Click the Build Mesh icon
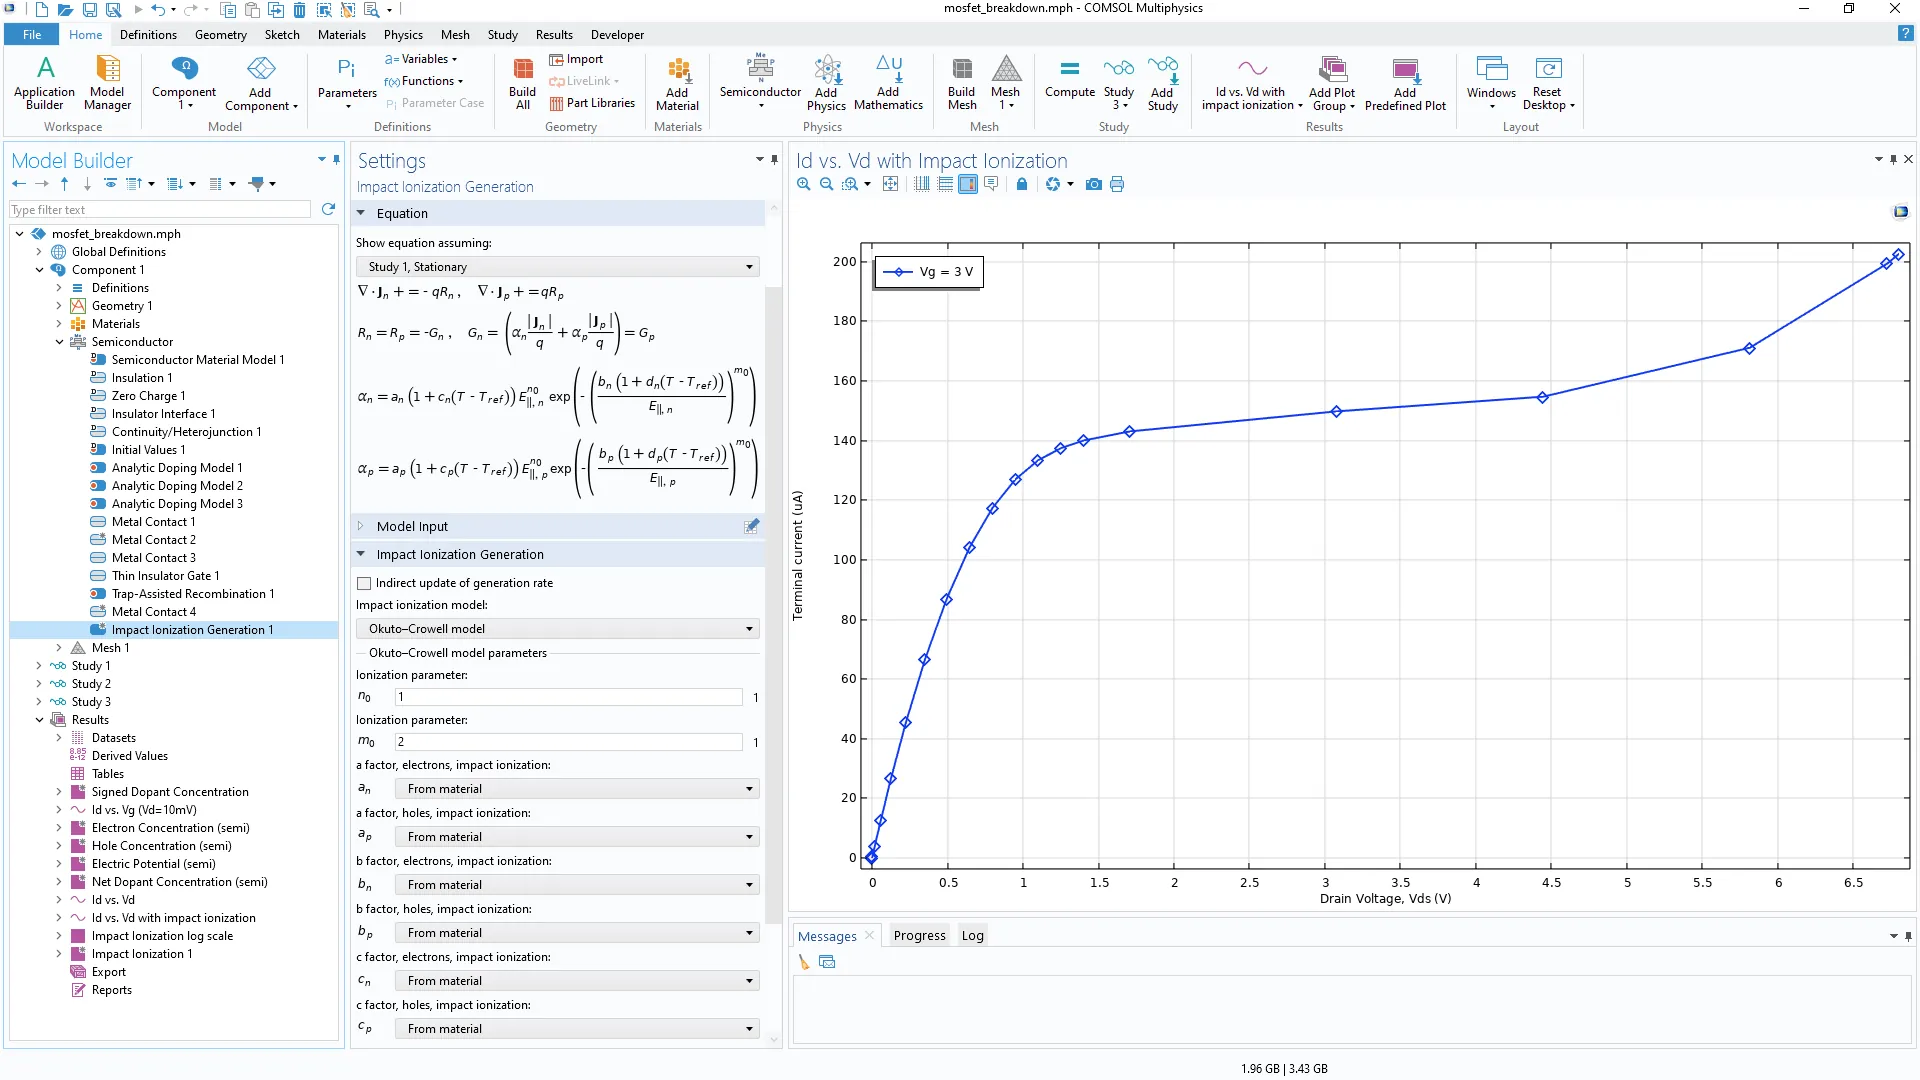Image resolution: width=1920 pixels, height=1080 pixels. [x=961, y=82]
